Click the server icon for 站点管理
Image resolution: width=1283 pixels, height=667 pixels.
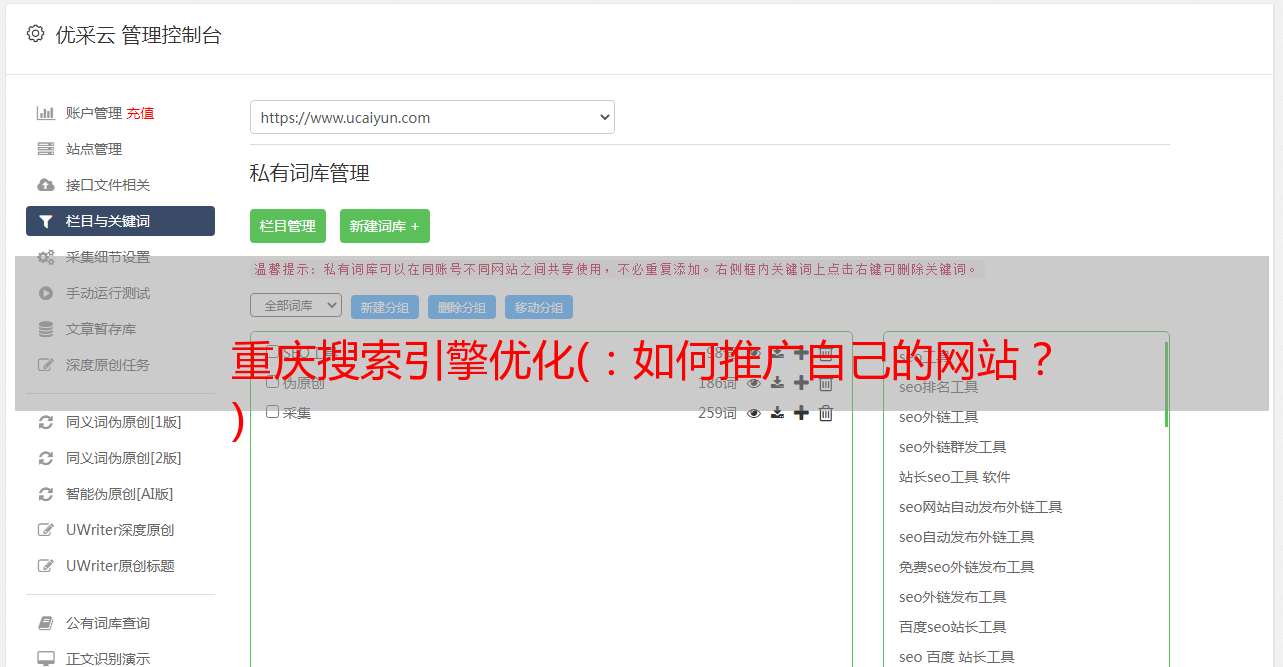pyautogui.click(x=46, y=149)
